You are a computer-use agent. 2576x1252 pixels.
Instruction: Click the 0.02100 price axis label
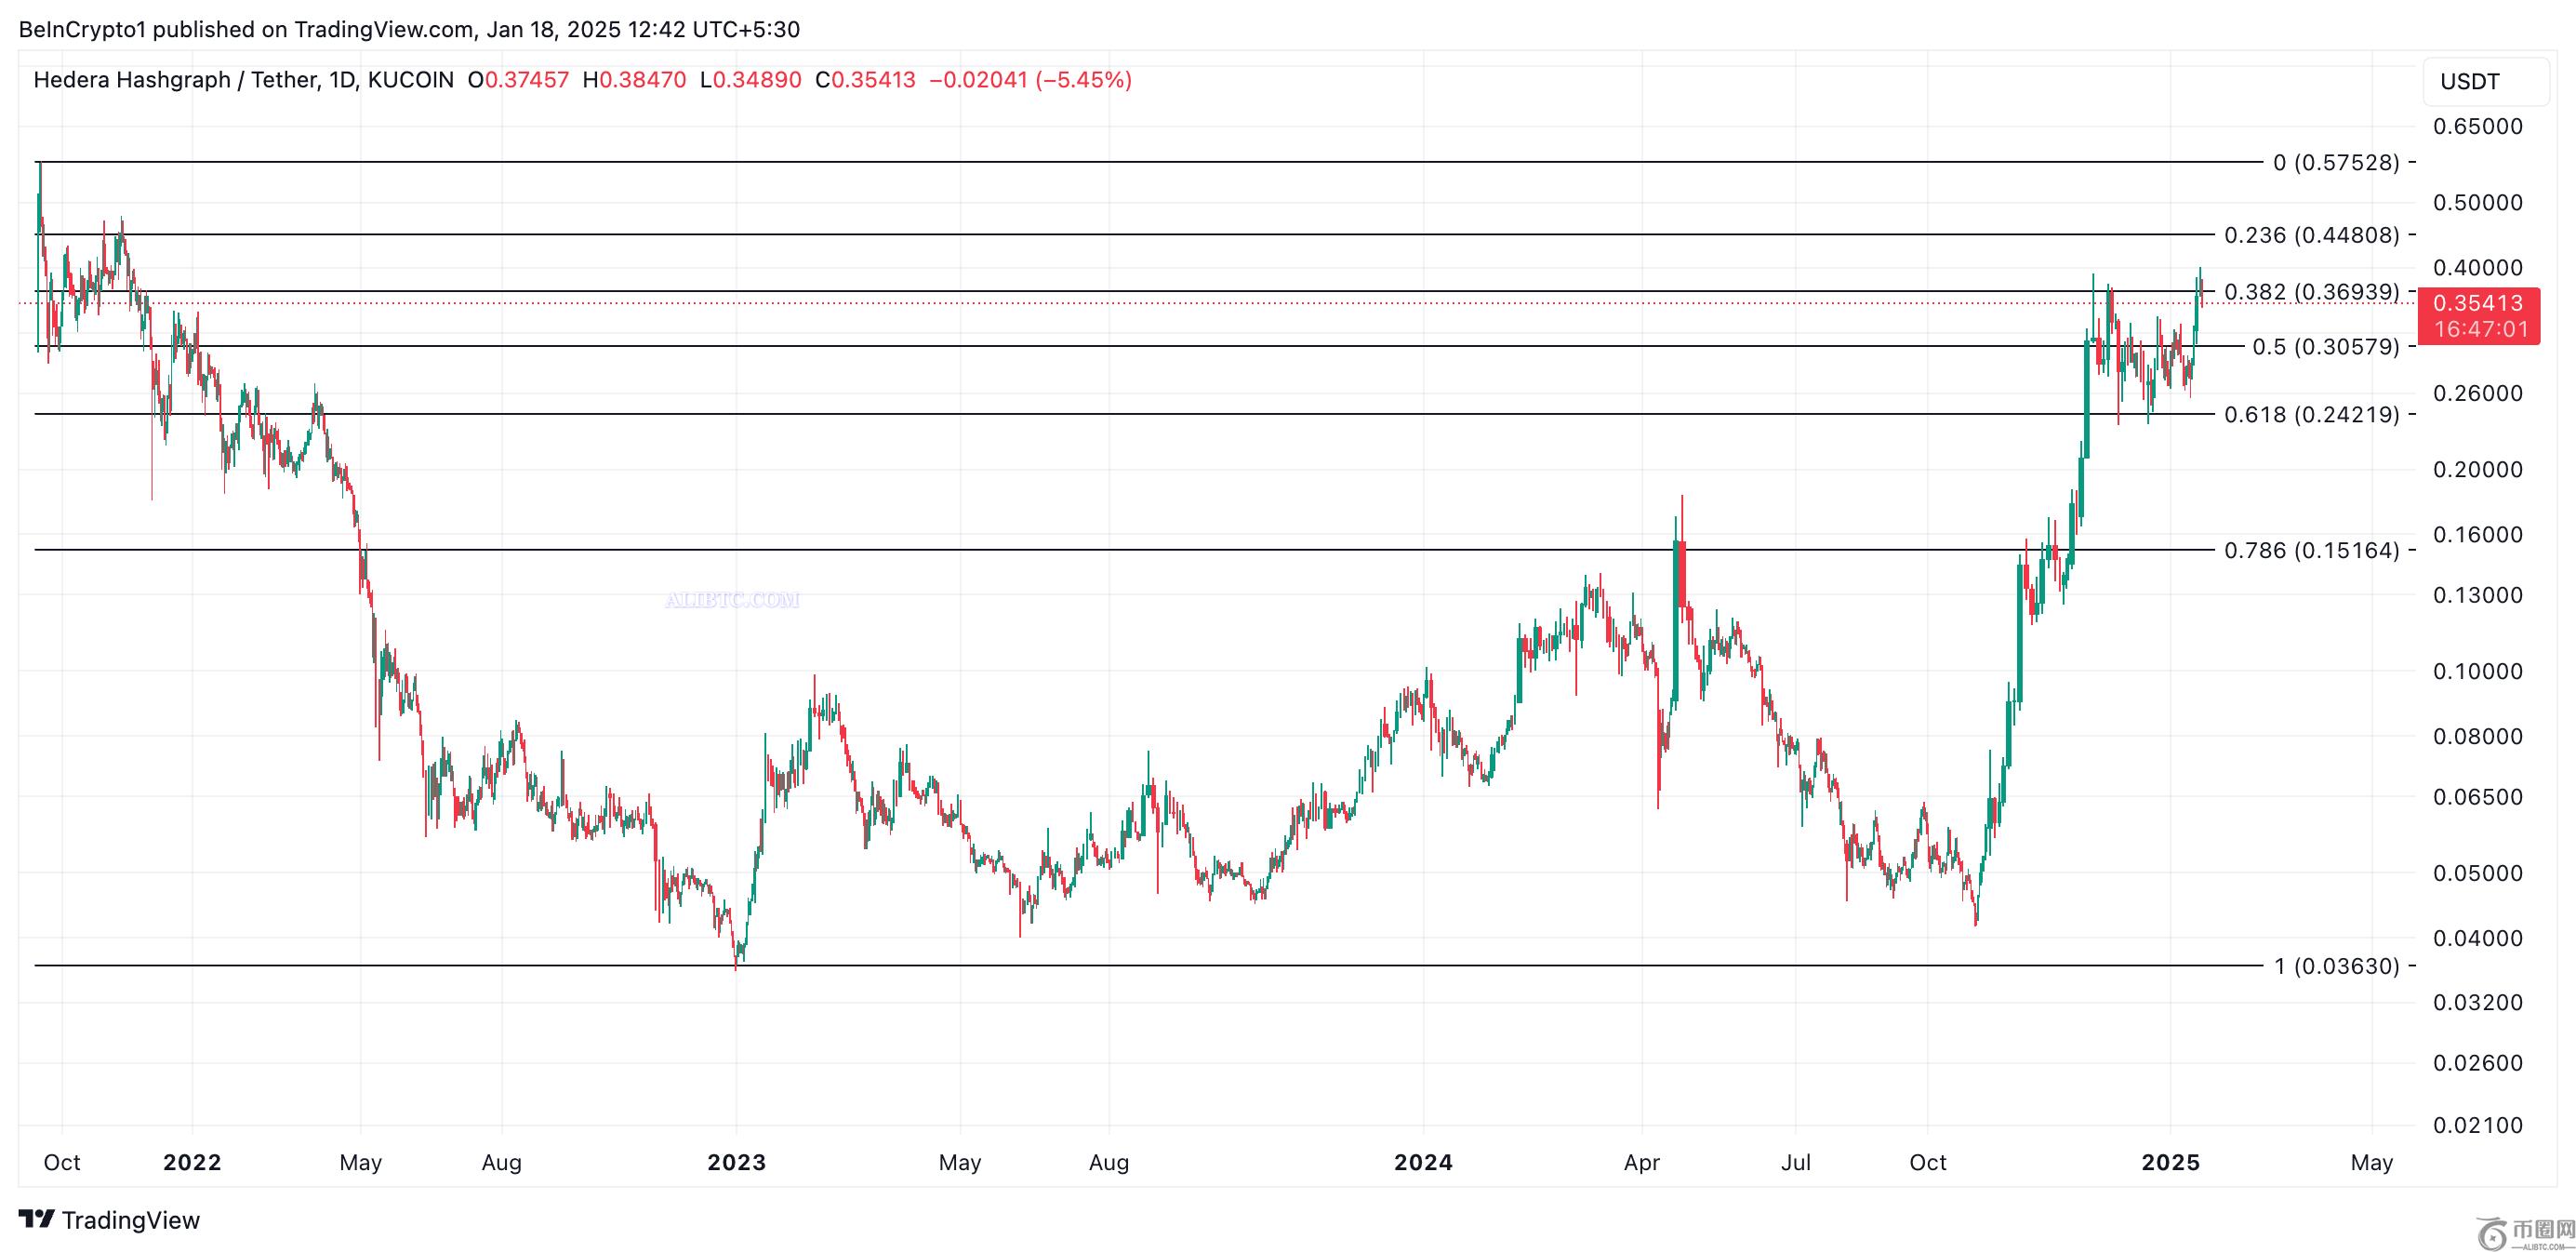pyautogui.click(x=2478, y=1125)
